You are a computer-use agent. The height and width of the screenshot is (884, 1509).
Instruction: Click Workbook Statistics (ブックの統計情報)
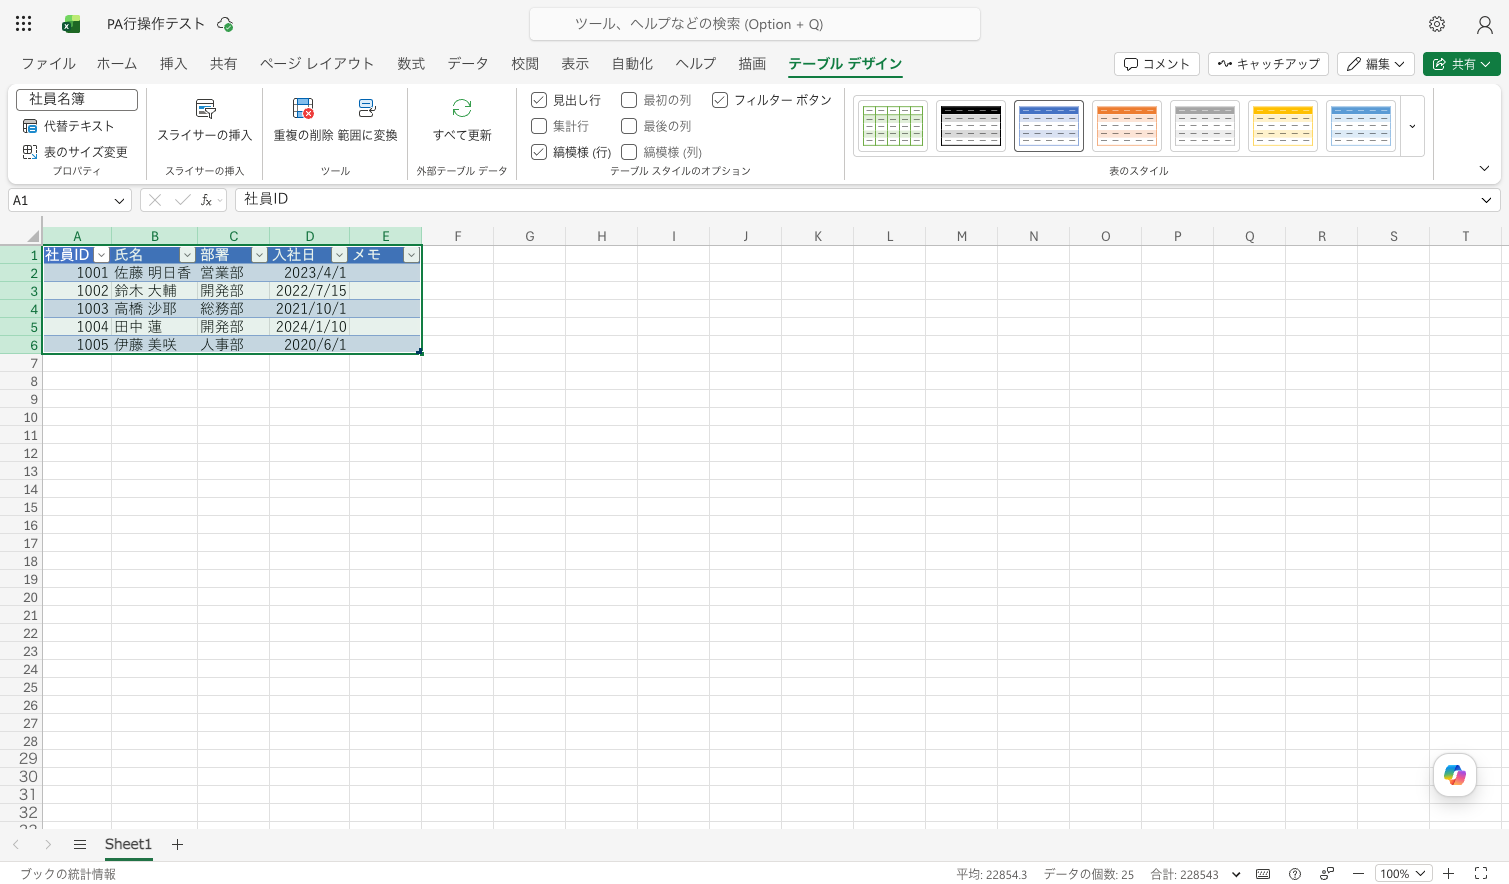click(x=68, y=874)
